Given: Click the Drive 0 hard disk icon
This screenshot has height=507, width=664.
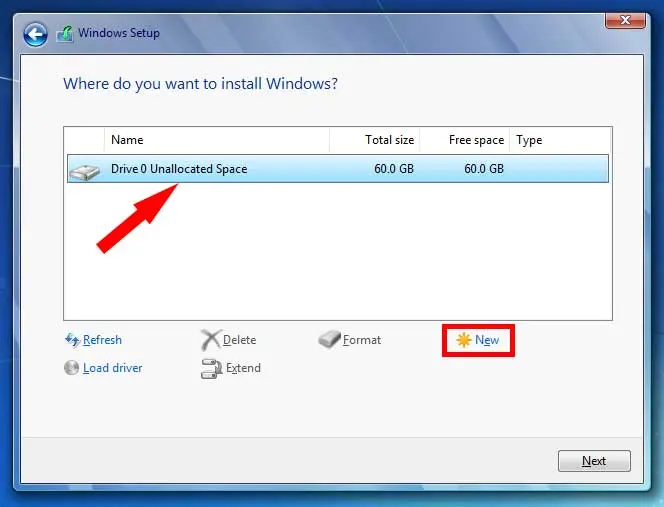Looking at the screenshot, I should (x=85, y=170).
